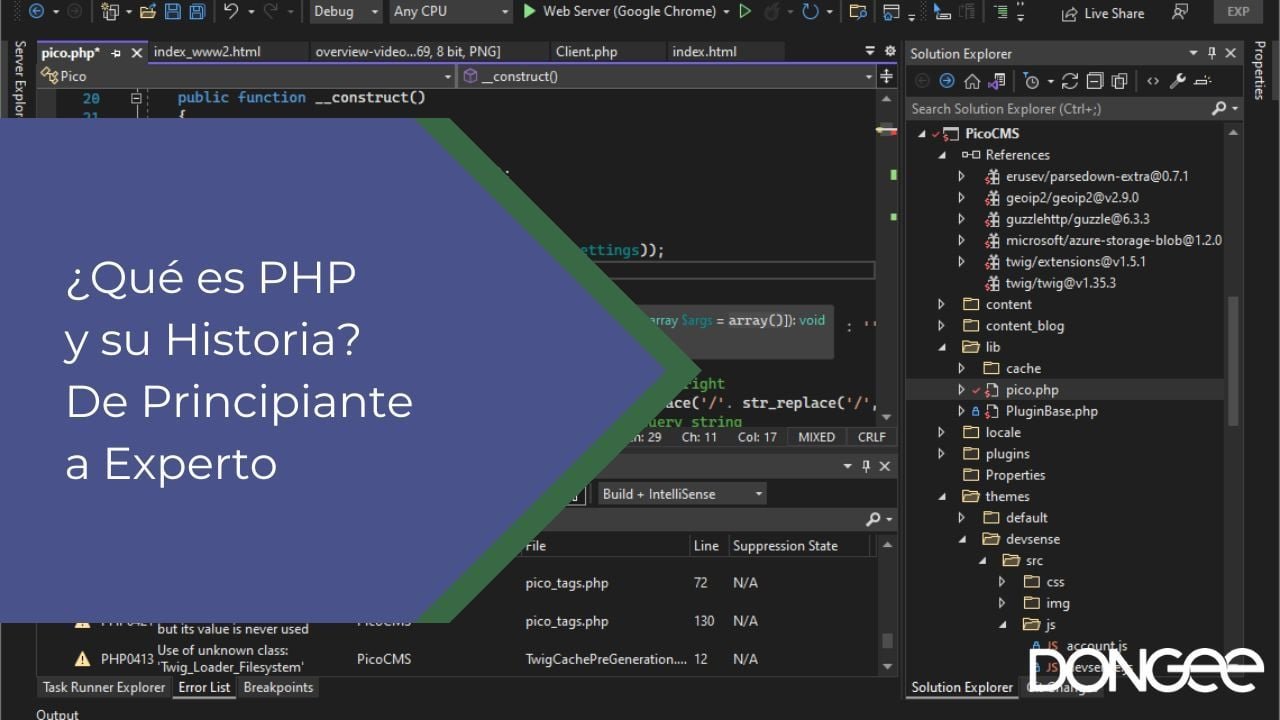
Task: Open the Debug configuration dropdown
Action: pos(346,11)
